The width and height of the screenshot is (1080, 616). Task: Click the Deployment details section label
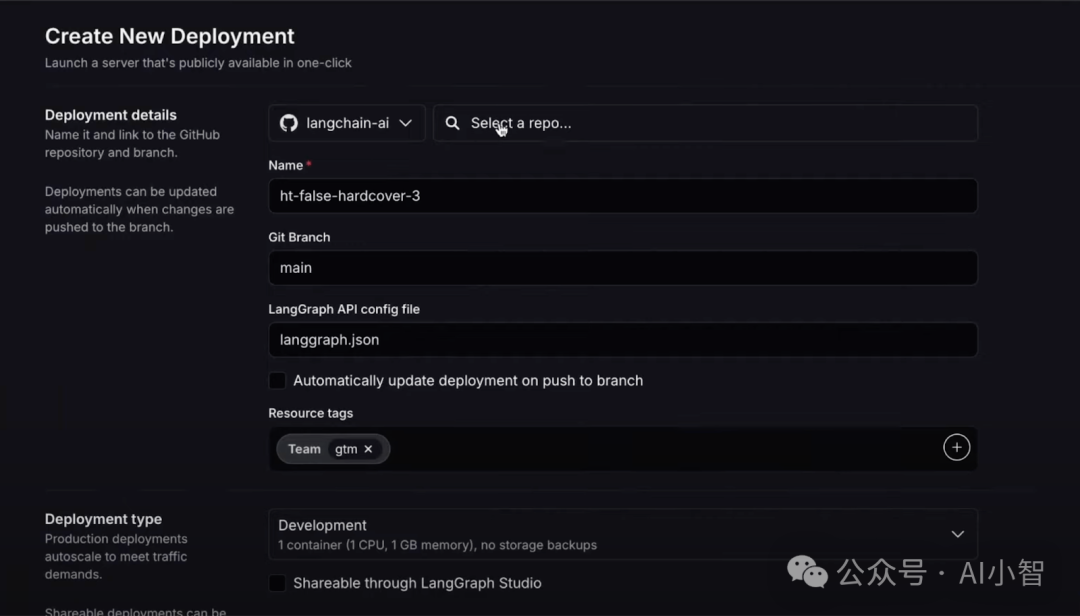pyautogui.click(x=111, y=115)
